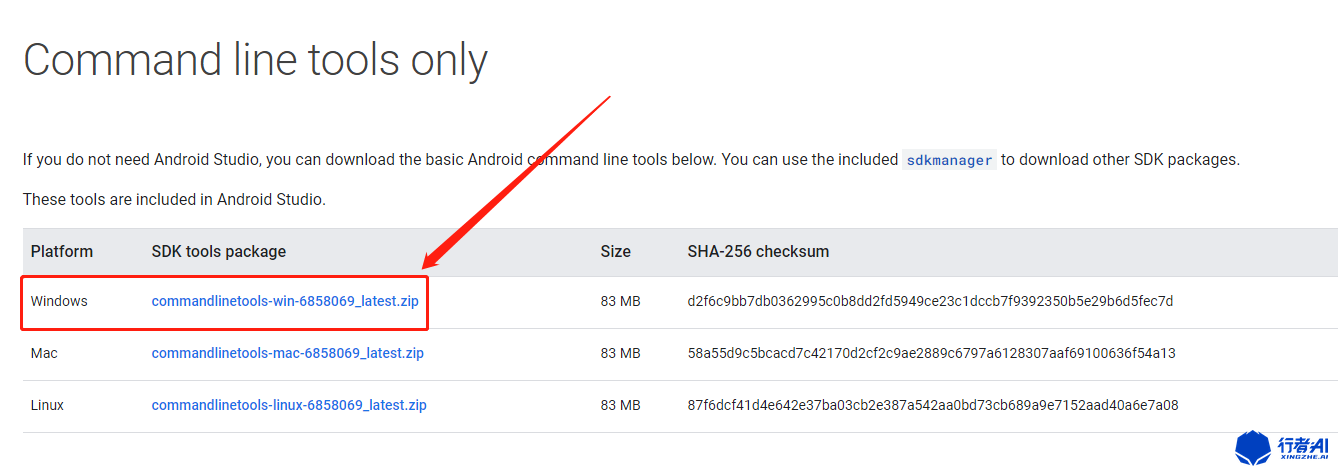Click the Windows platform cell
The height and width of the screenshot is (466, 1338).
click(x=59, y=301)
